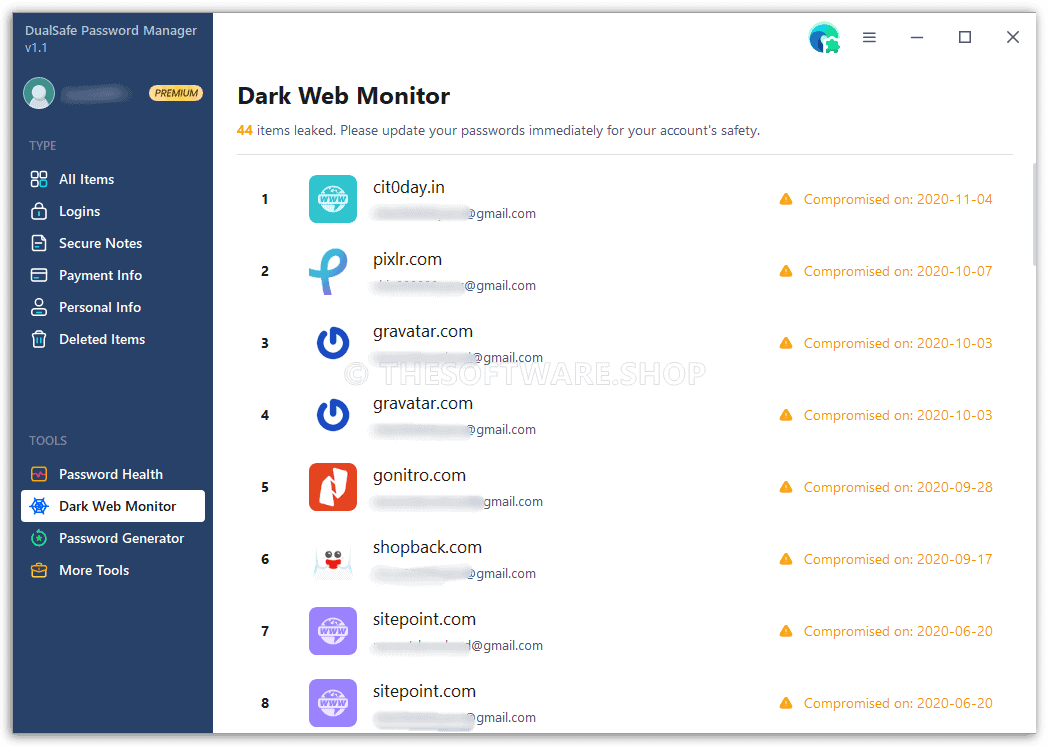The image size is (1048, 746).
Task: Select the pixlr.com entry title
Action: pos(408,259)
